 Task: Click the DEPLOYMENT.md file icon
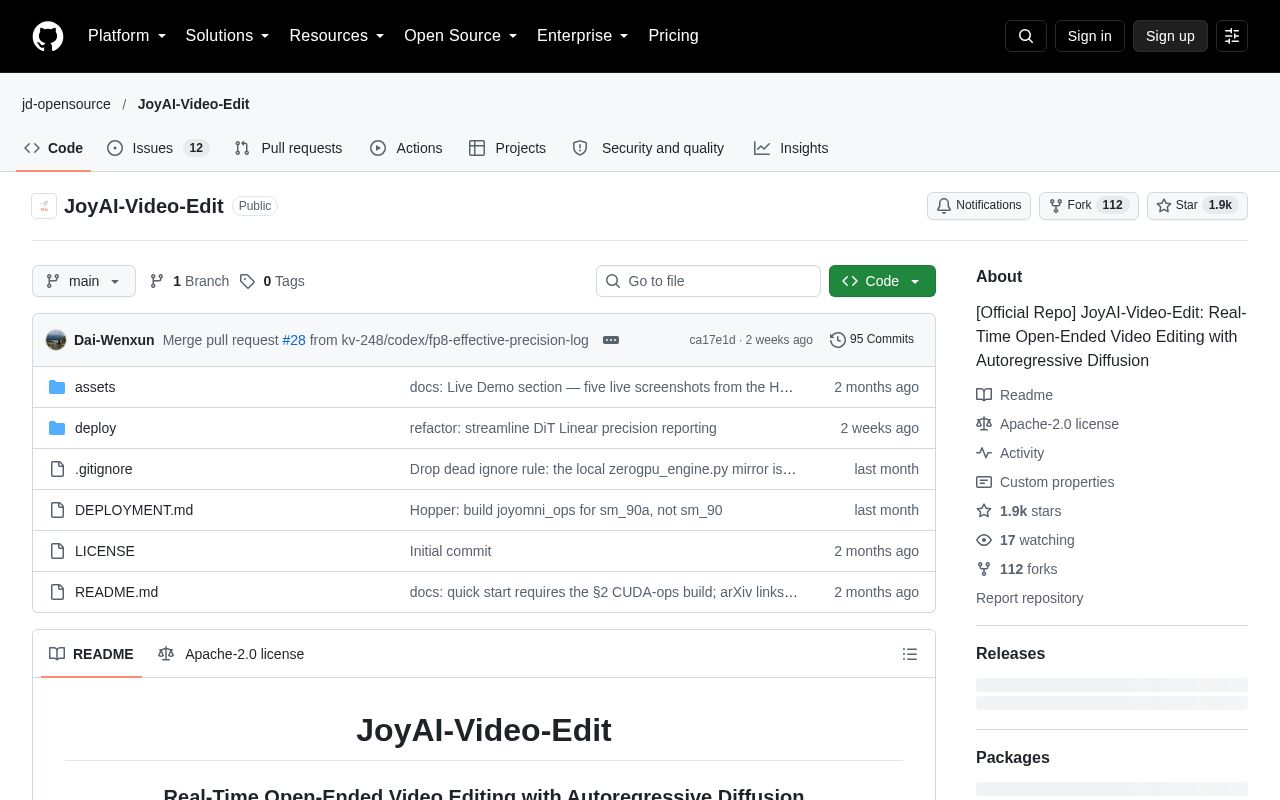[57, 510]
